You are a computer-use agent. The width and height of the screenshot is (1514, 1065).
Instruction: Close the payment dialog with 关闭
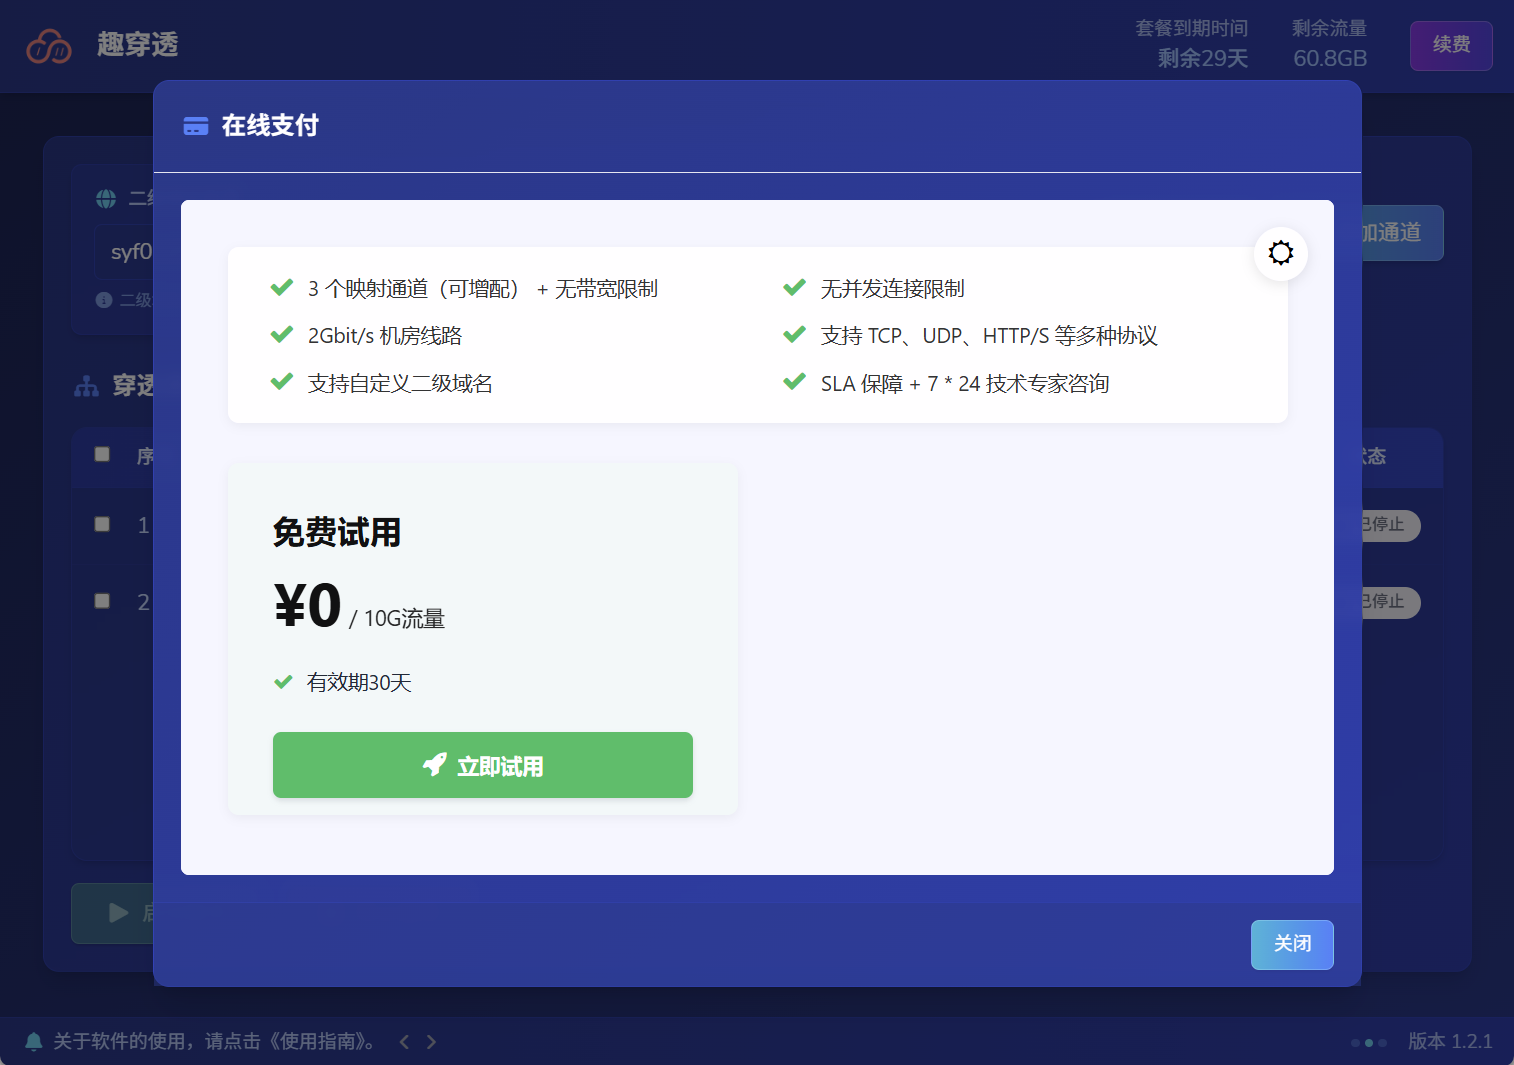click(1291, 944)
